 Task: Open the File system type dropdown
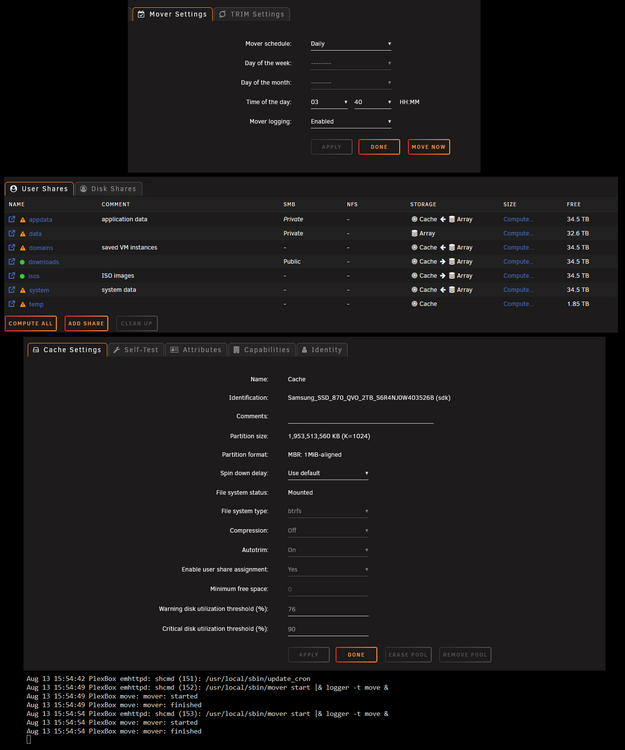coord(328,511)
